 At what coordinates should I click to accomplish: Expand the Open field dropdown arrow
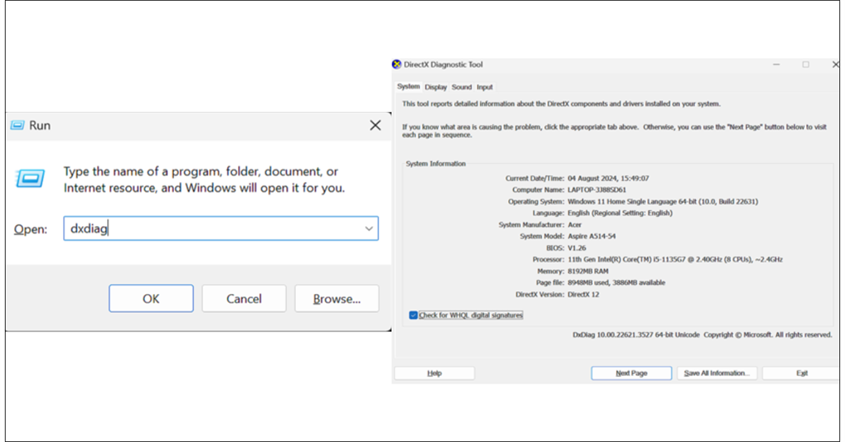[369, 229]
